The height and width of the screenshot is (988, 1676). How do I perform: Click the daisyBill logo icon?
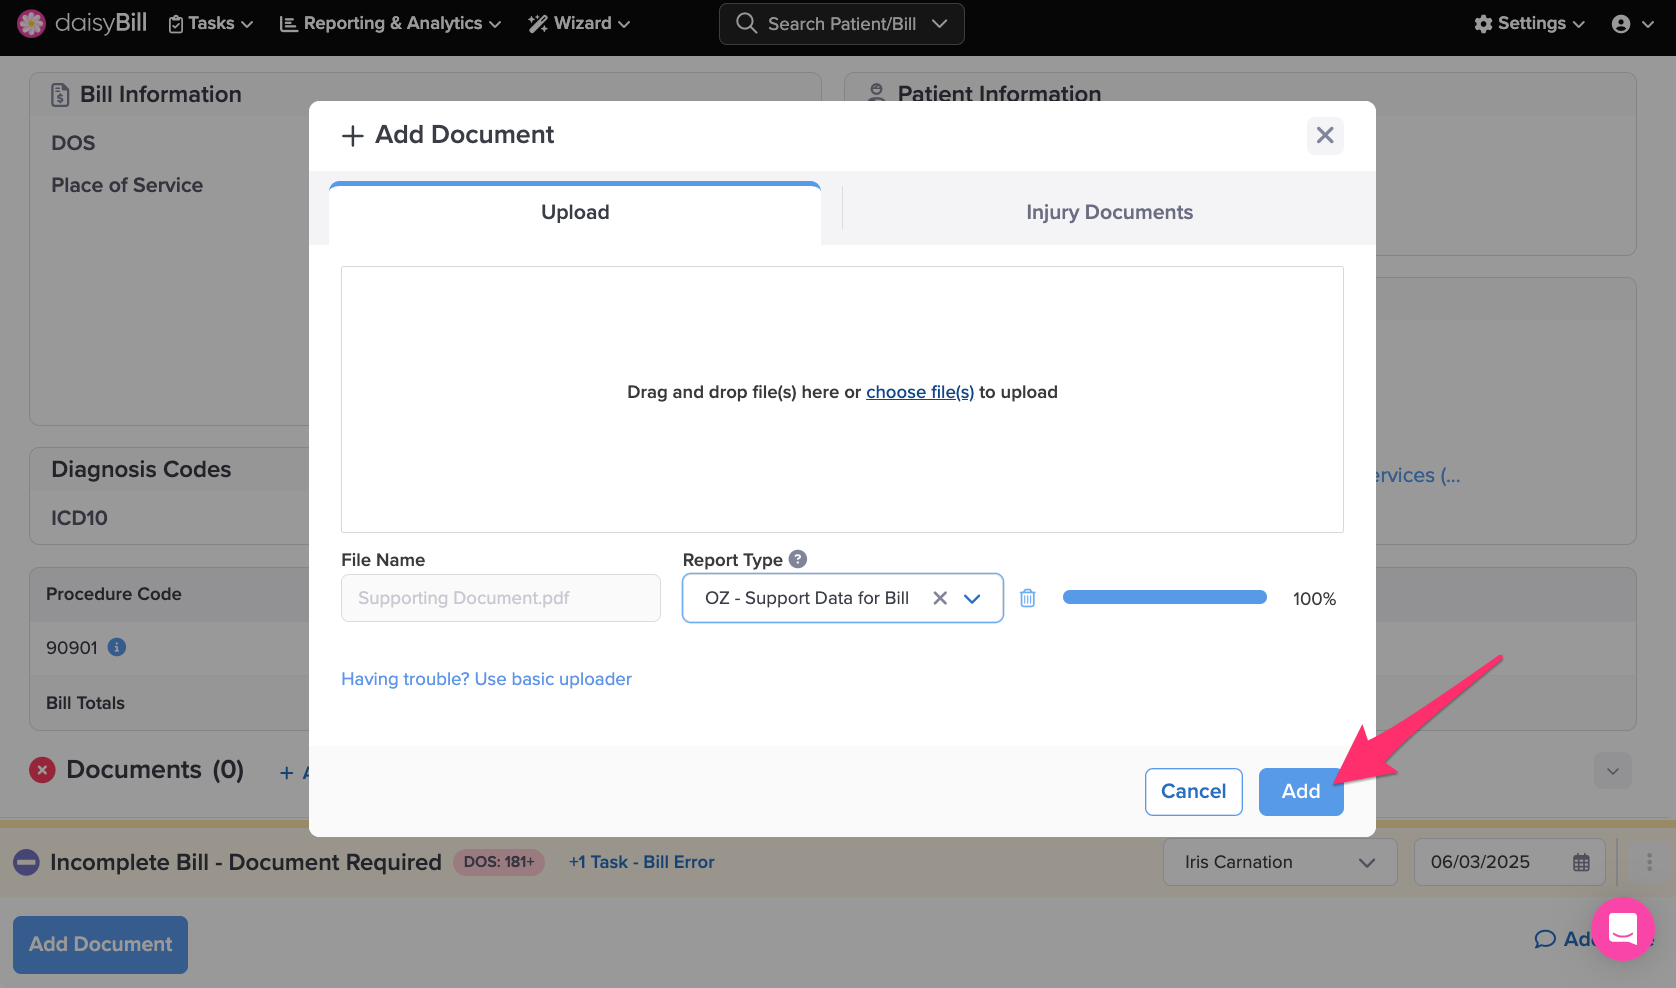(x=31, y=23)
